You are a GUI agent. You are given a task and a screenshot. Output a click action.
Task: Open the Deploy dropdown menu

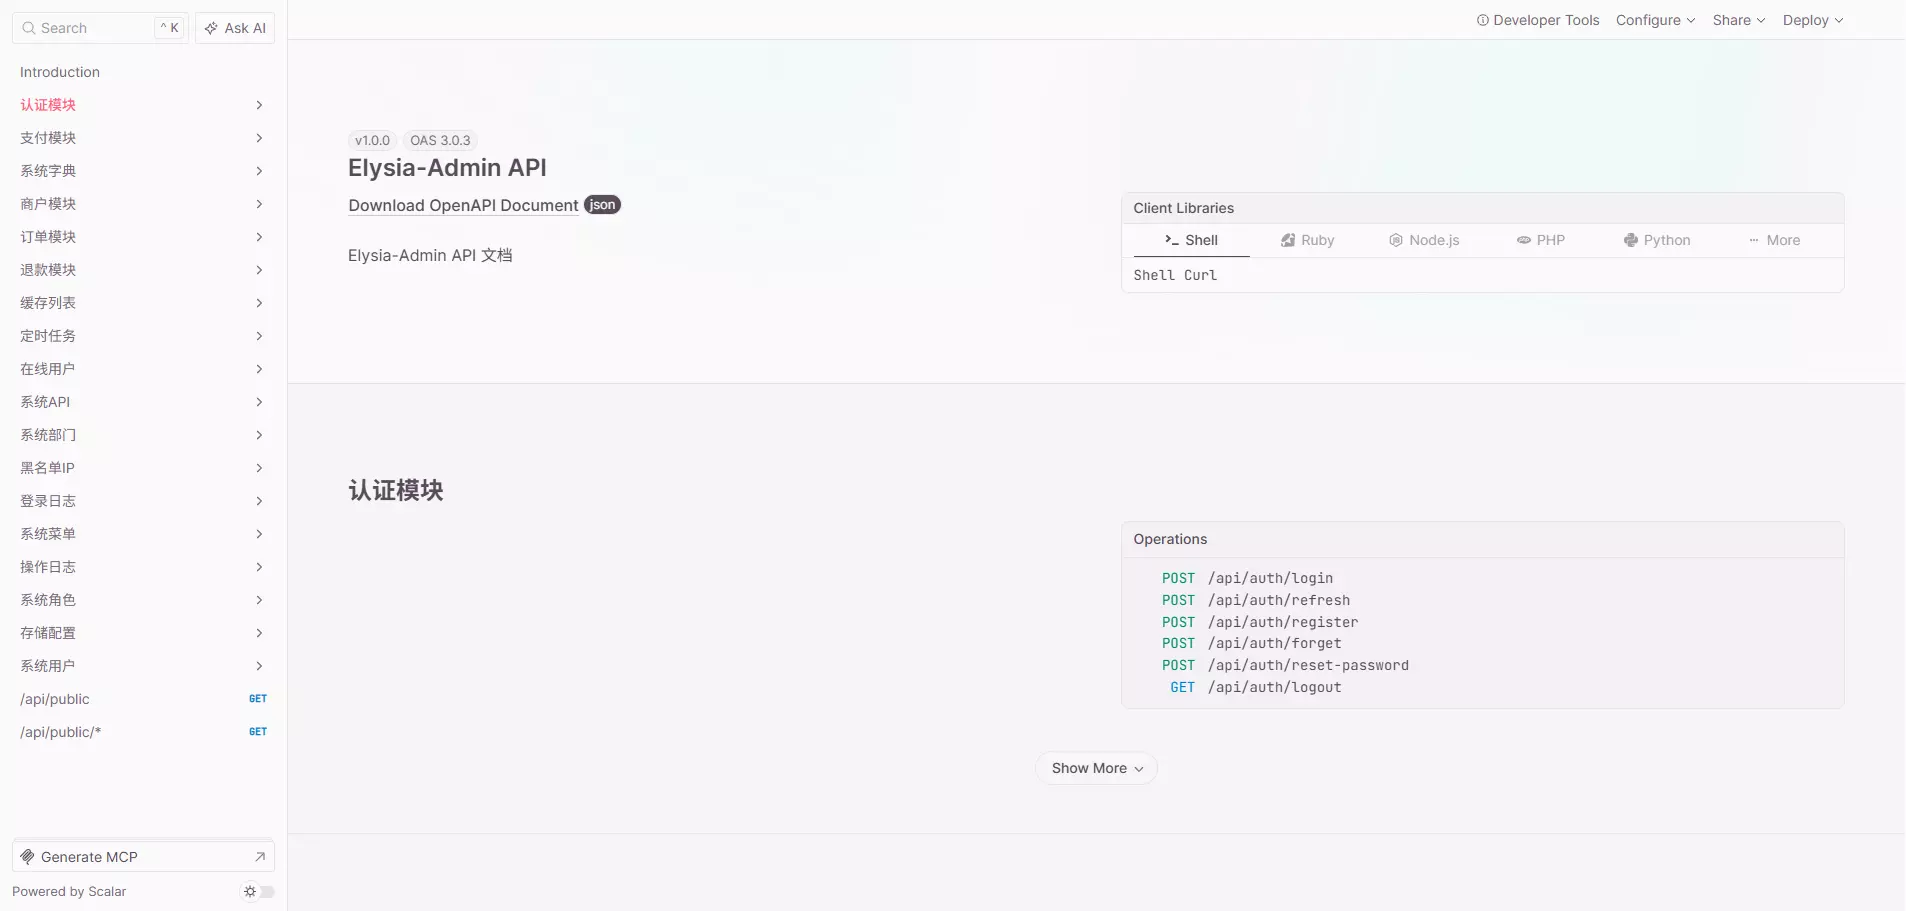tap(1812, 20)
